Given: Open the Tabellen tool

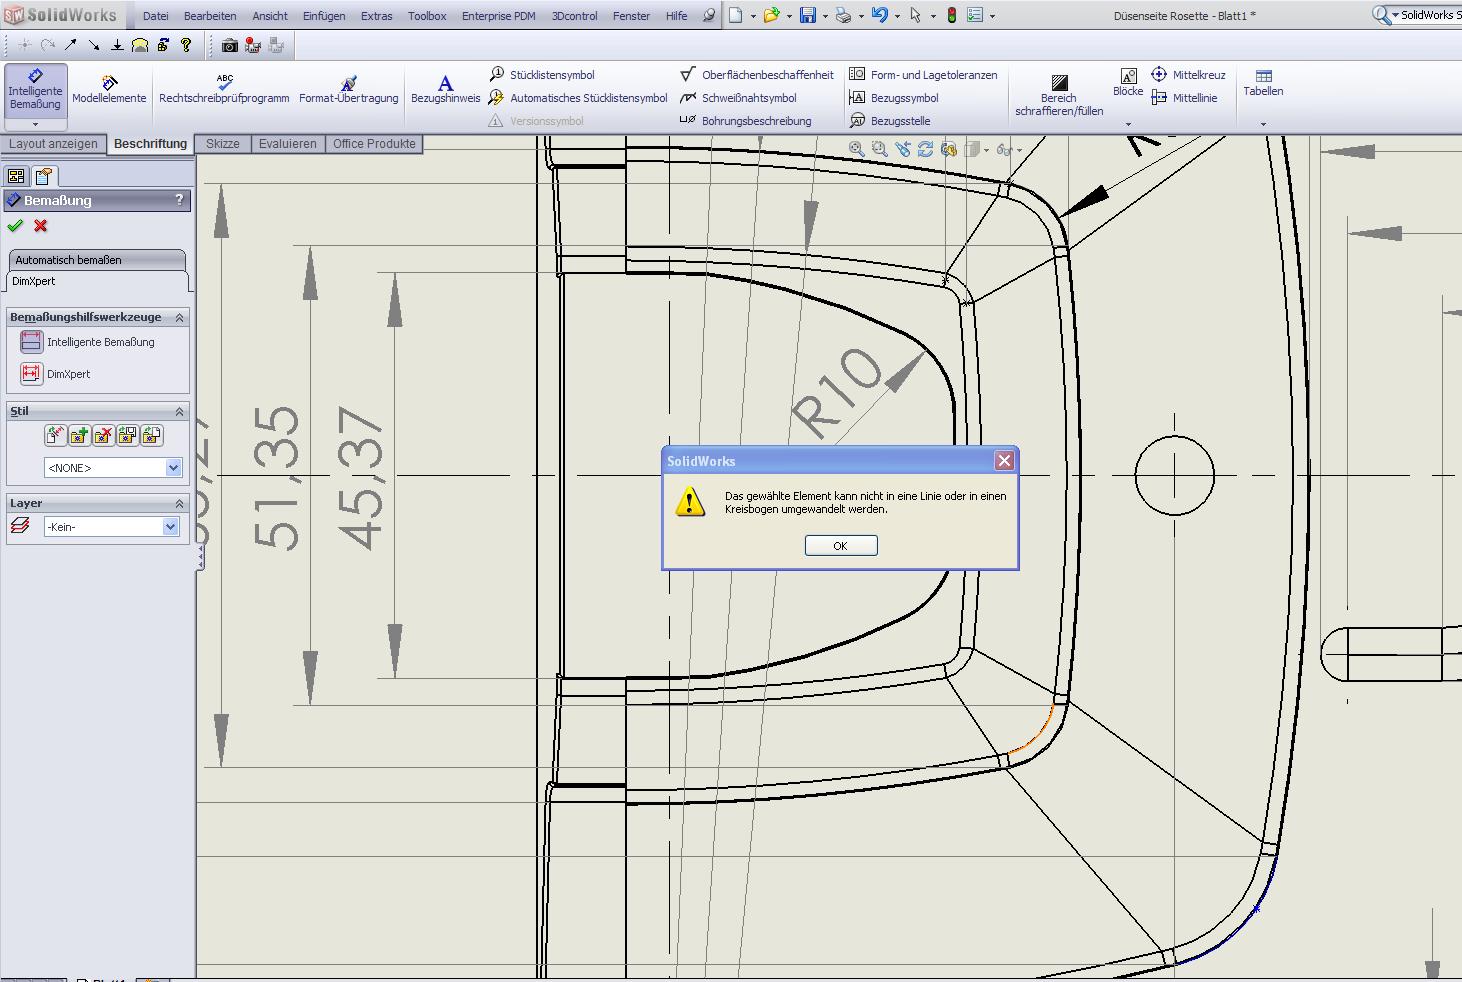Looking at the screenshot, I should [1263, 83].
